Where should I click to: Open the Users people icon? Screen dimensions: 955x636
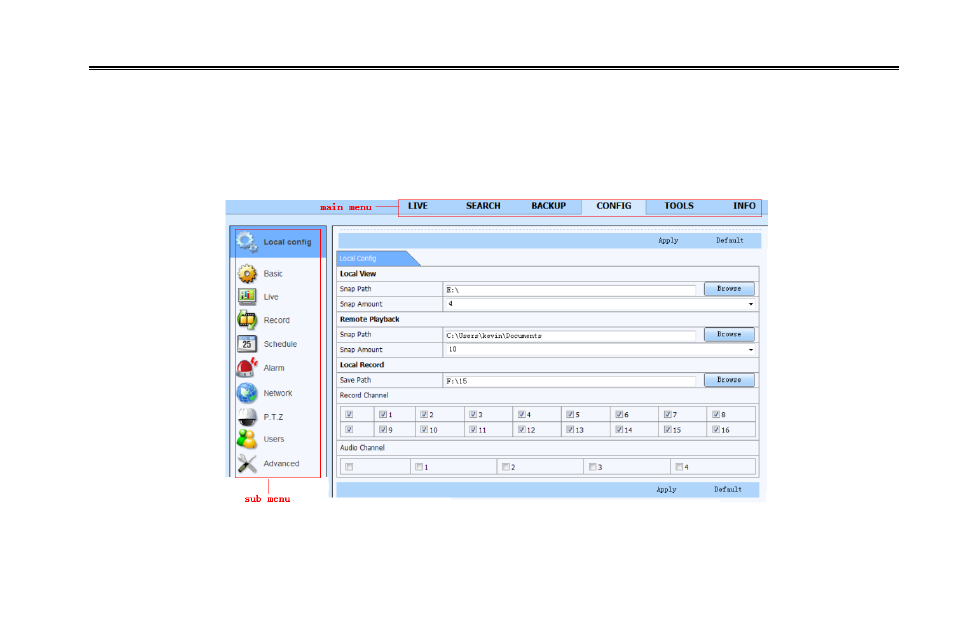point(247,439)
